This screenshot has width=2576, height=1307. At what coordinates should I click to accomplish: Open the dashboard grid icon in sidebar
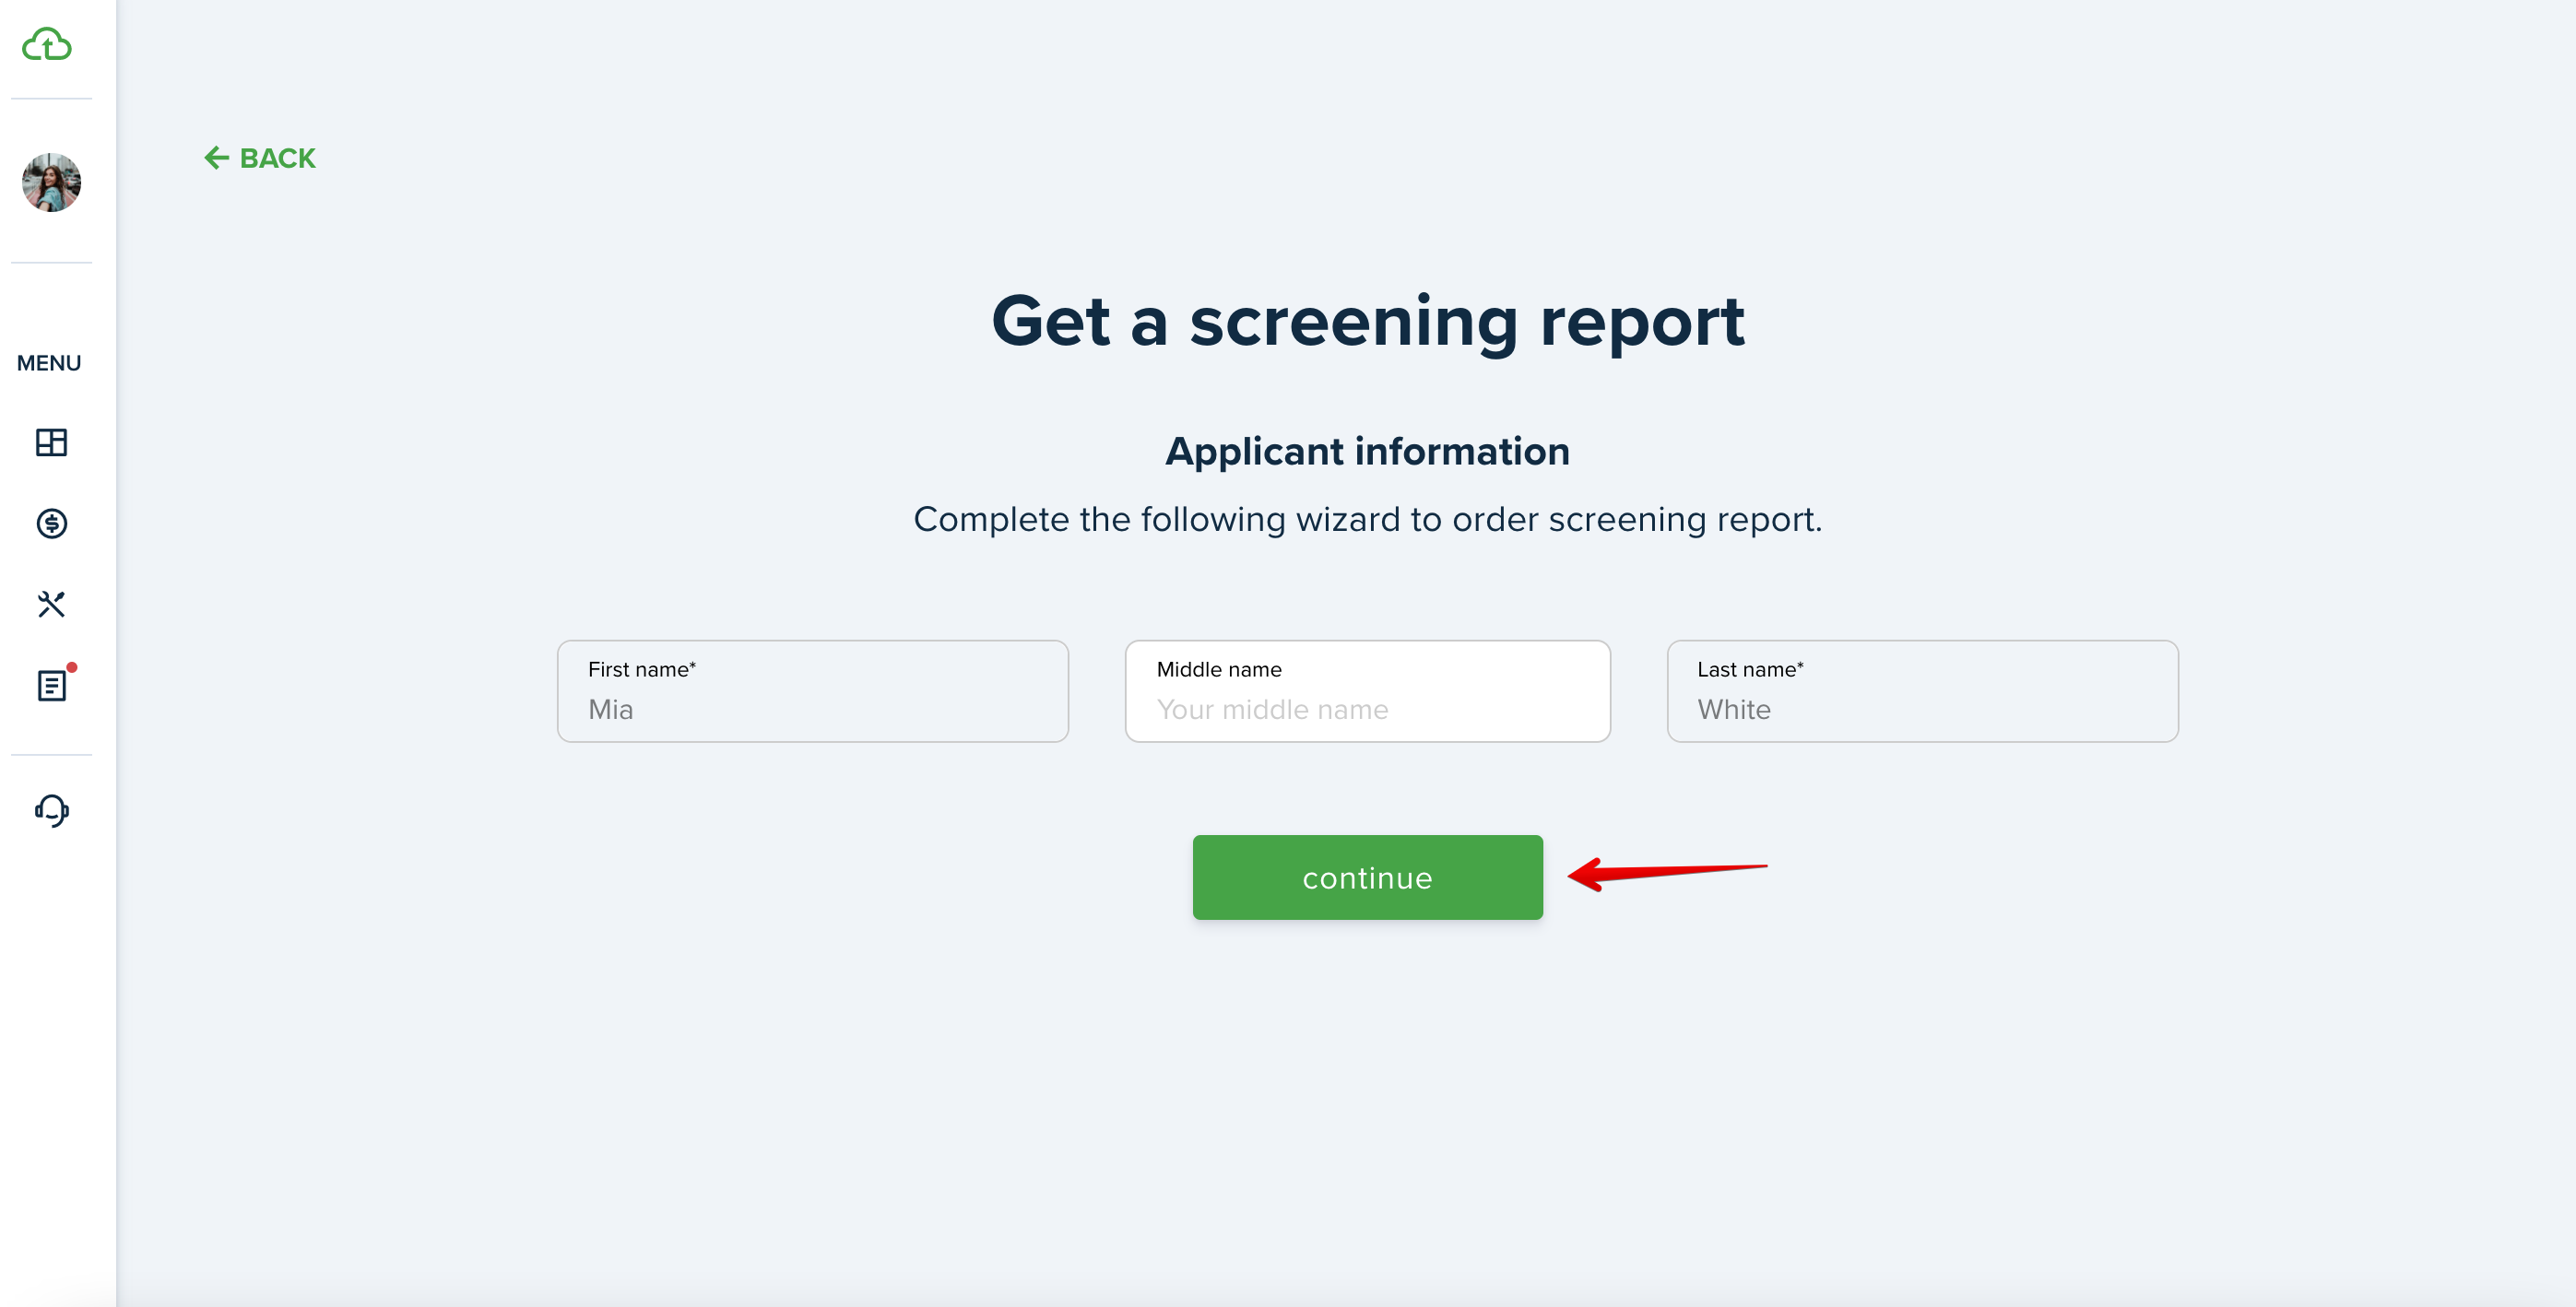tap(51, 442)
